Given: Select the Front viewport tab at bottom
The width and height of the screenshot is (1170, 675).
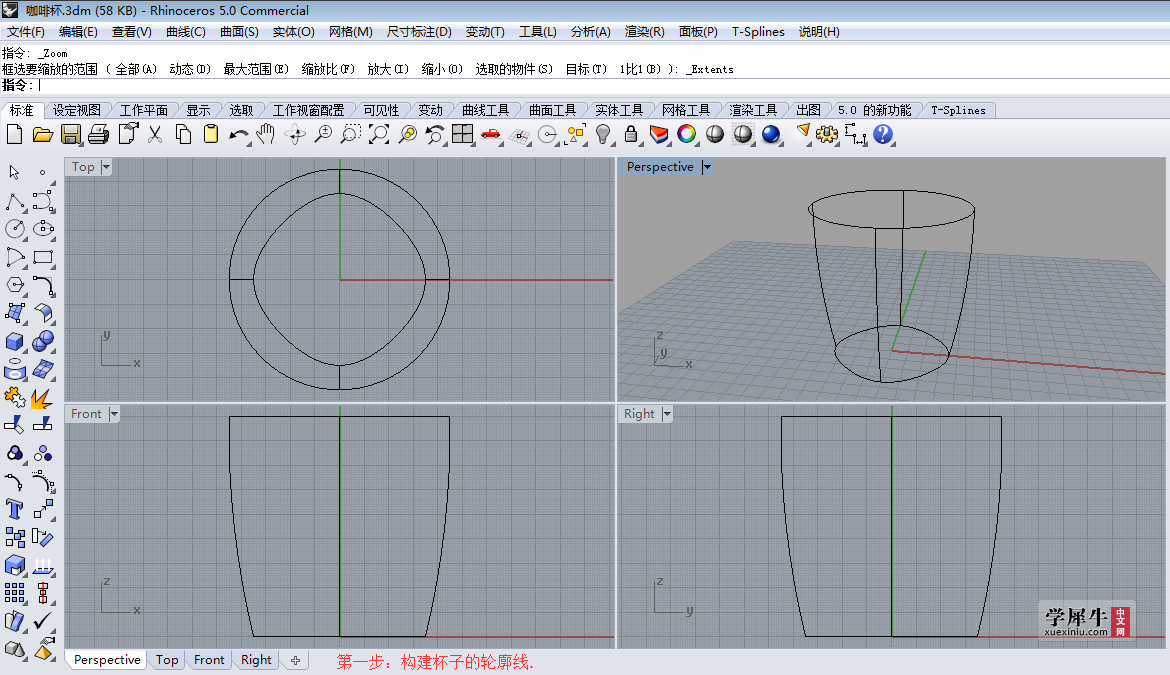Looking at the screenshot, I should tap(209, 660).
